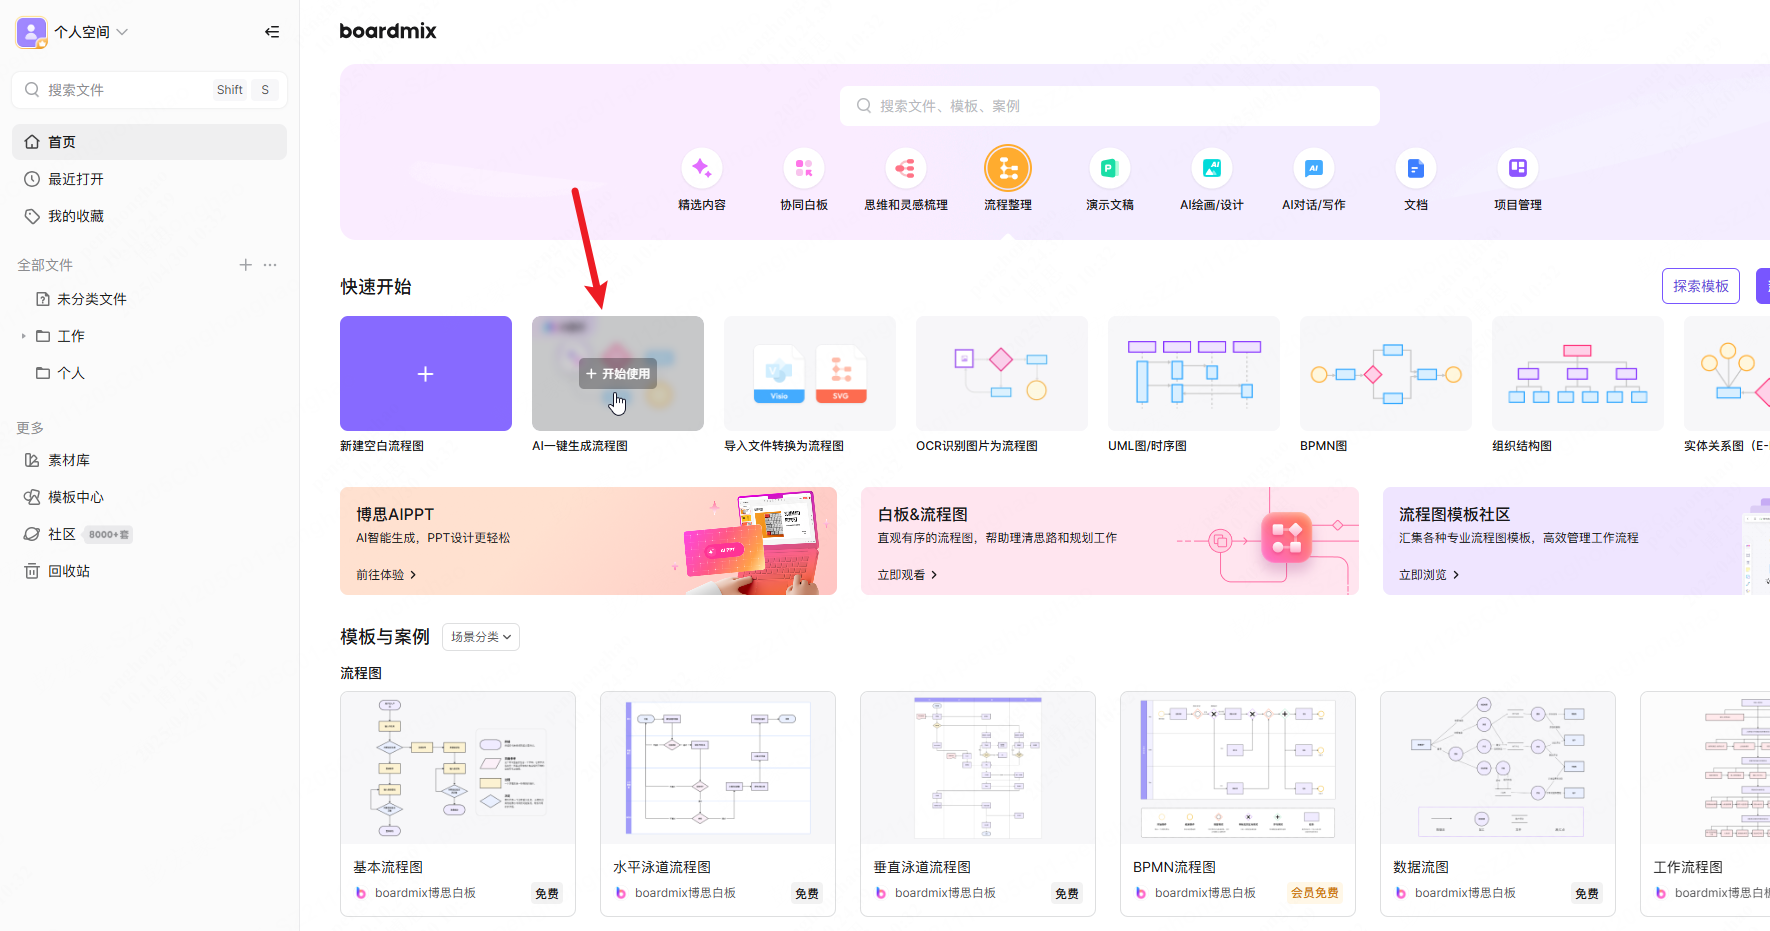Click the 个人空间 avatar icon
This screenshot has width=1770, height=931.
pos(32,32)
